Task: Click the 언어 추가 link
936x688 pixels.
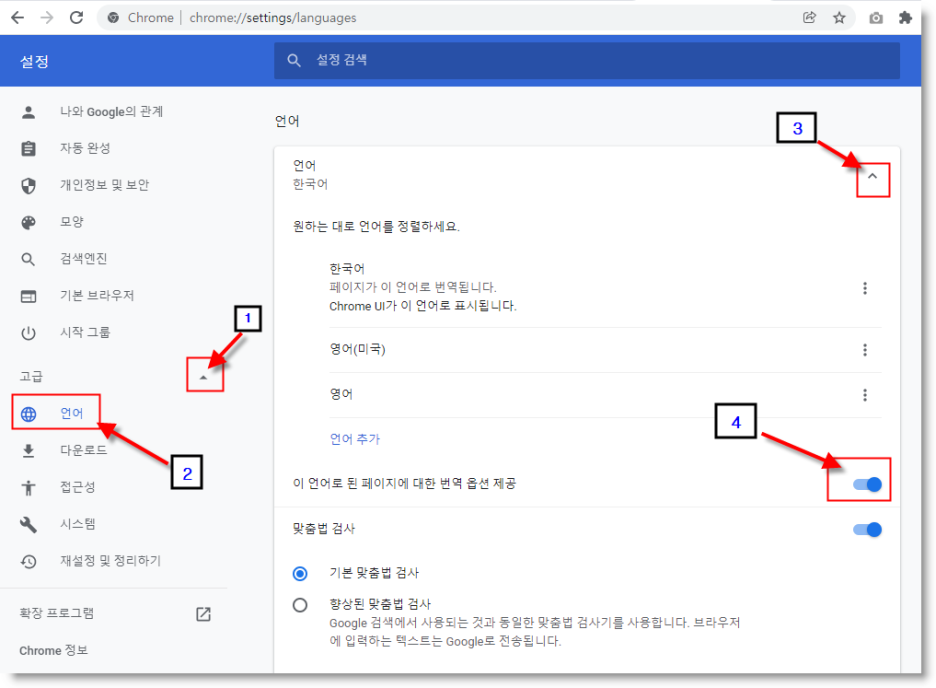Action: pos(355,440)
